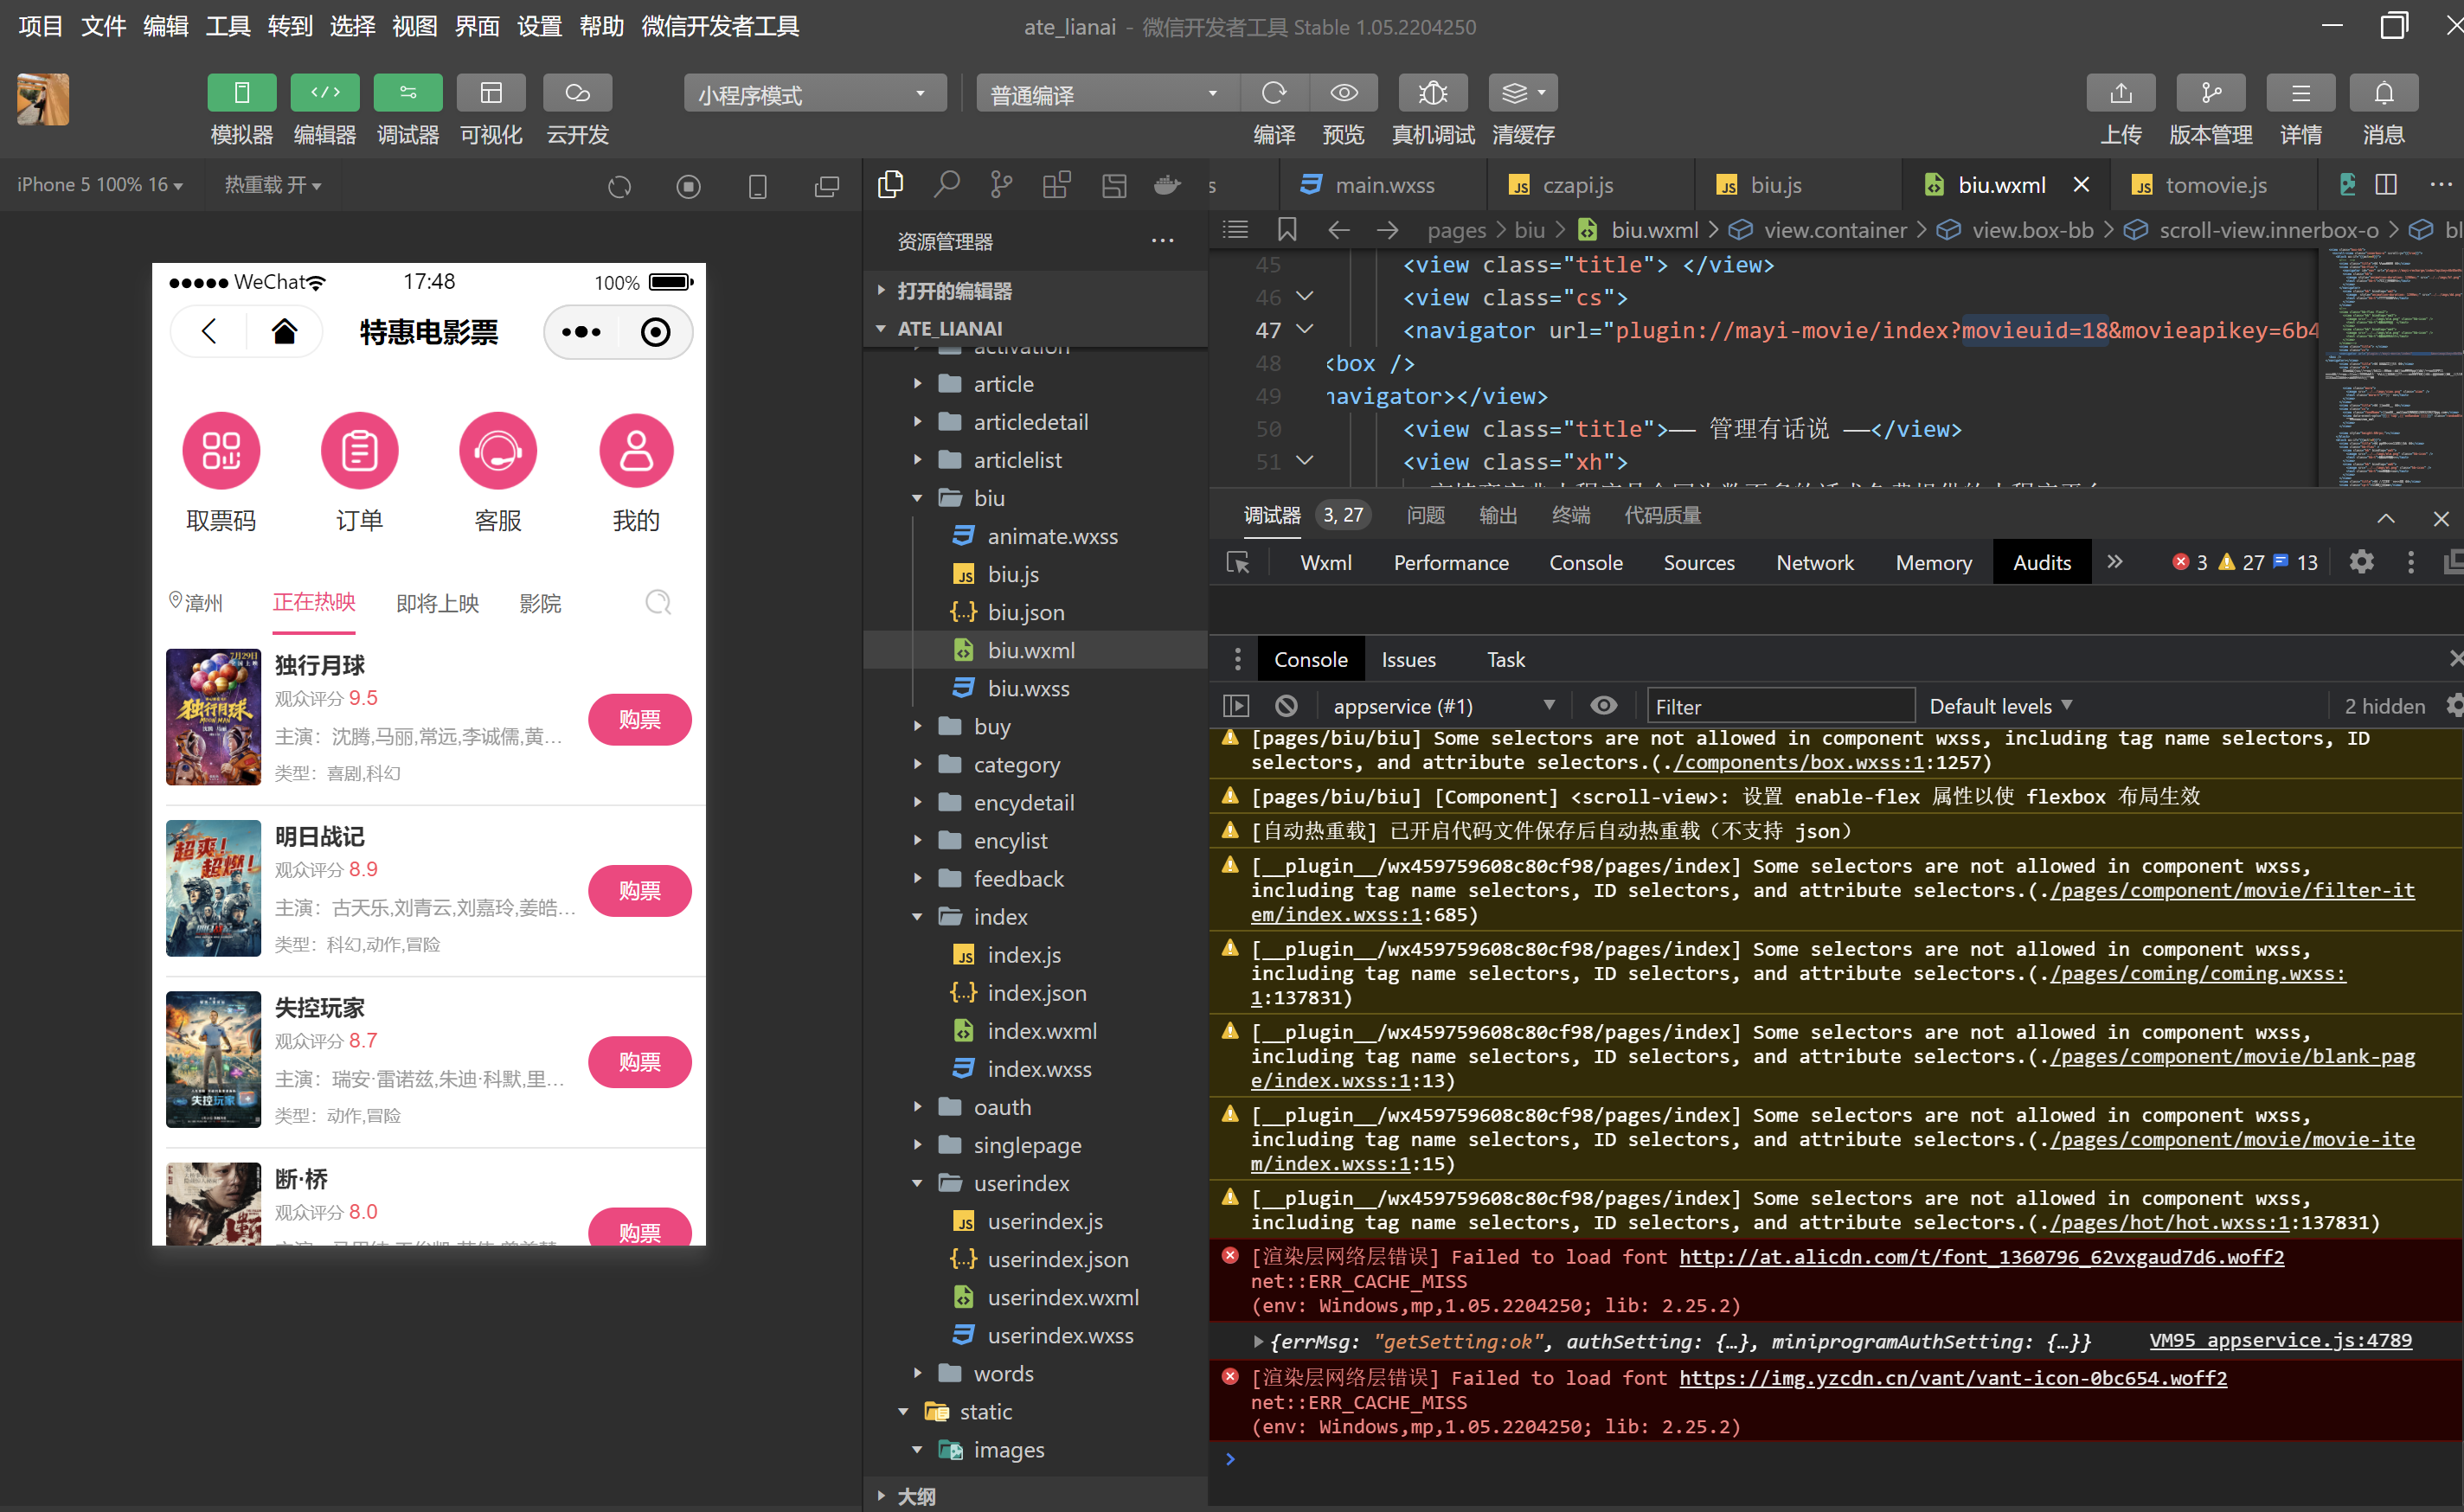Toggle the editor (编辑器) panel button
Image resolution: width=2464 pixels, height=1512 pixels.
tap(324, 93)
